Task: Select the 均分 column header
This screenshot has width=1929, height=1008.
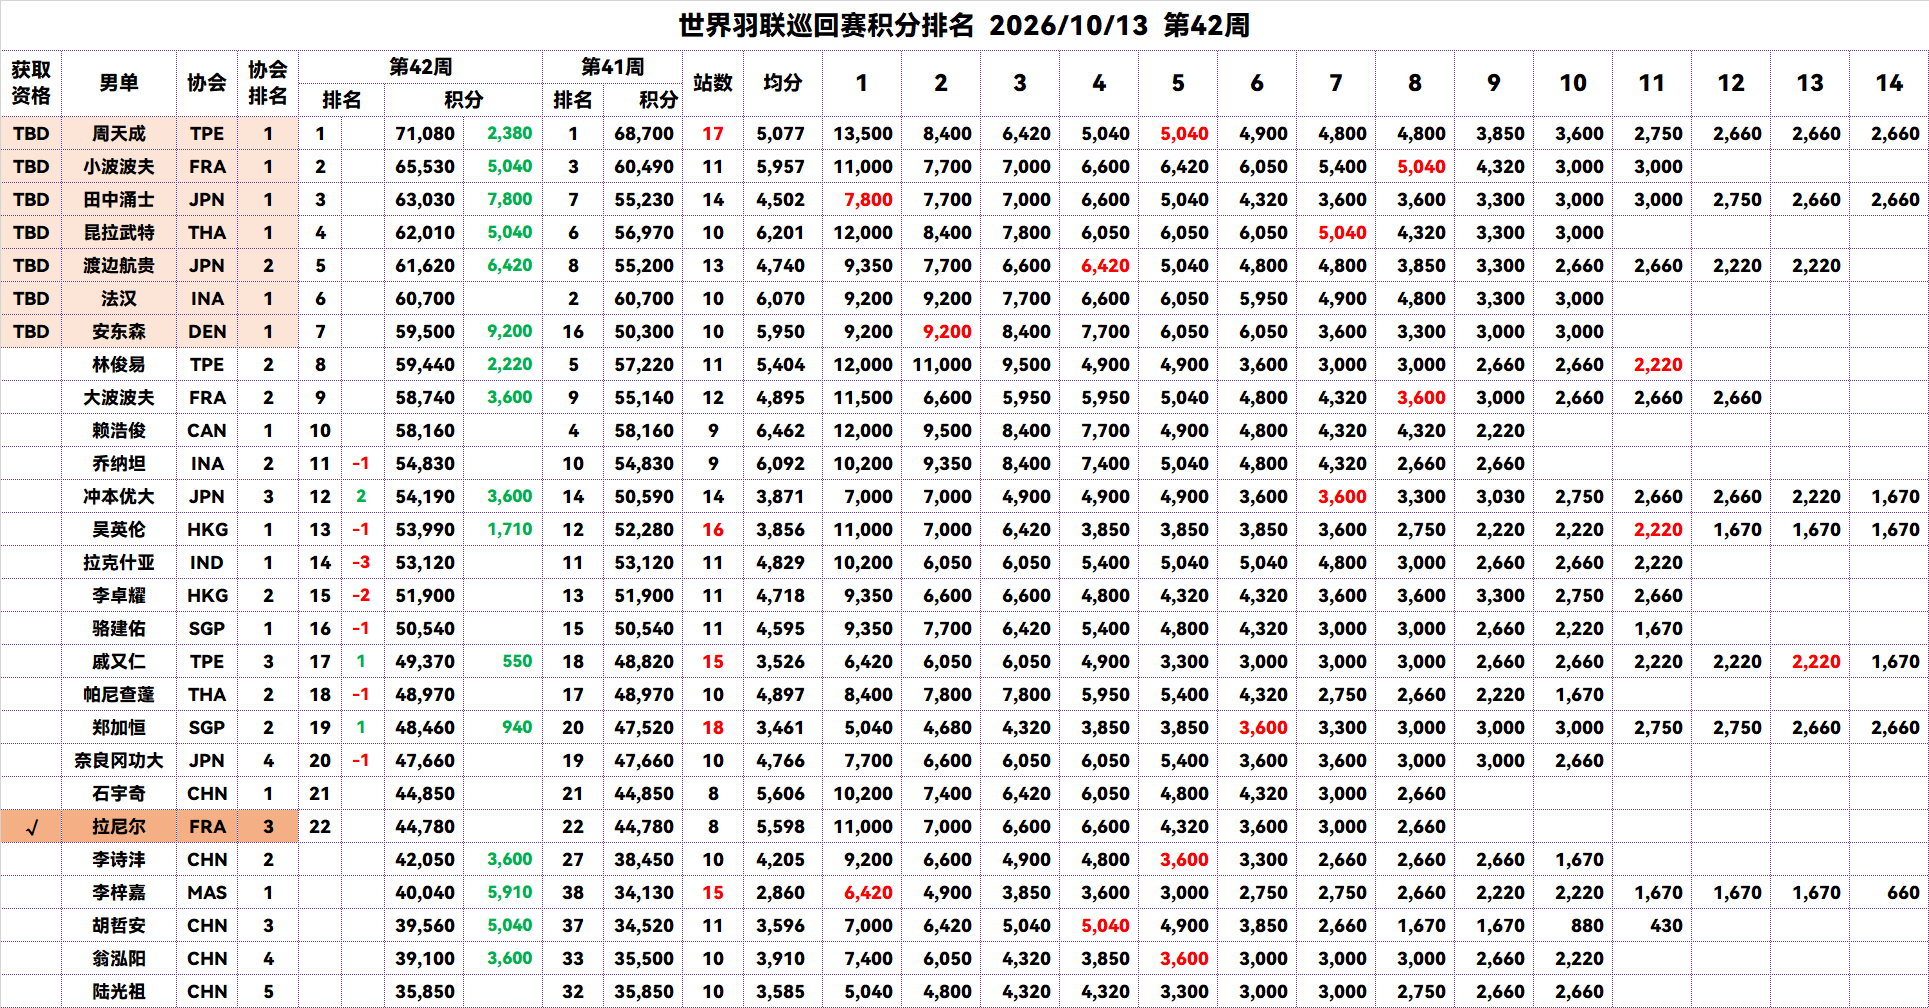Action: [782, 83]
